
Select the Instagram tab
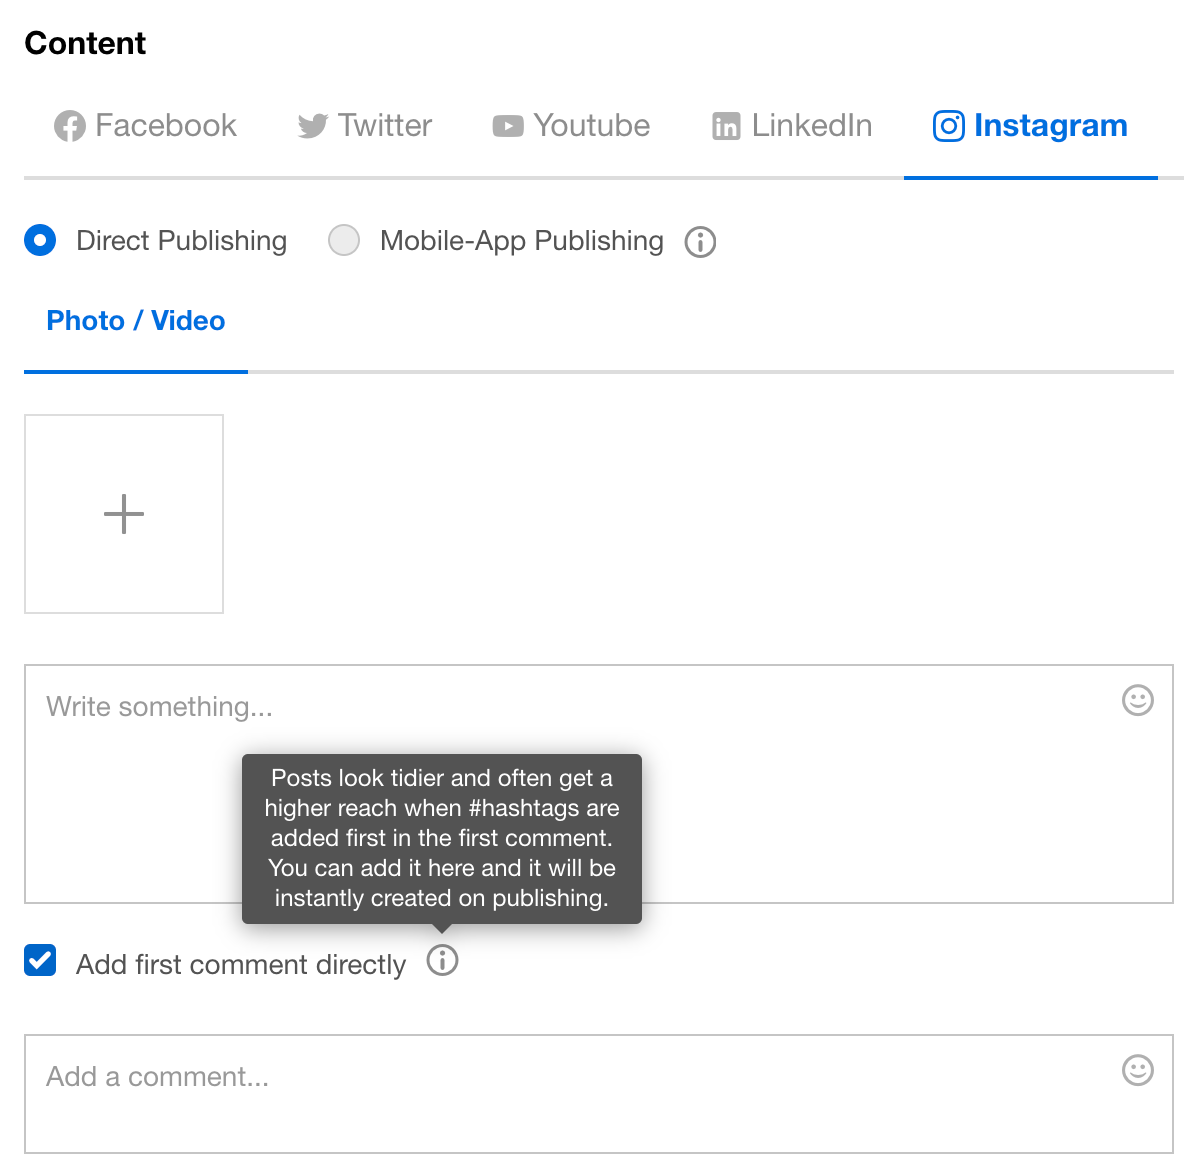point(1030,125)
